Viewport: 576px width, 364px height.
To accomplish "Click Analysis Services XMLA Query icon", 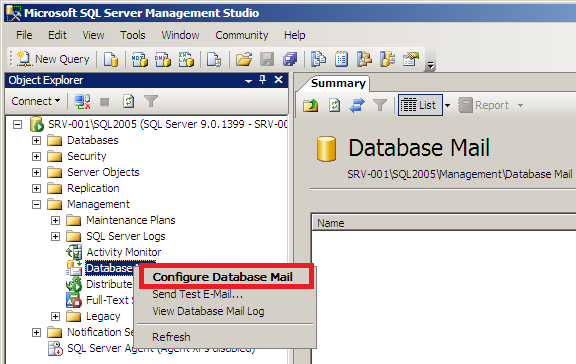I will (186, 59).
